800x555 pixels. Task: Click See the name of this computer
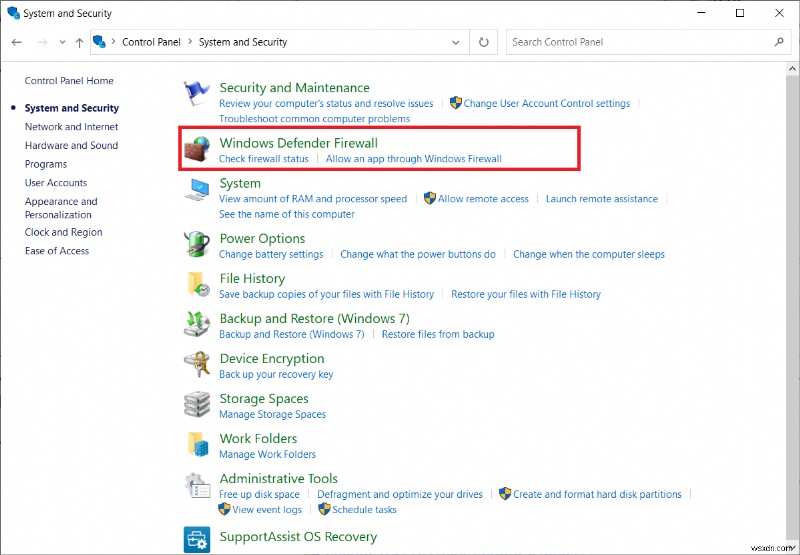coord(287,214)
